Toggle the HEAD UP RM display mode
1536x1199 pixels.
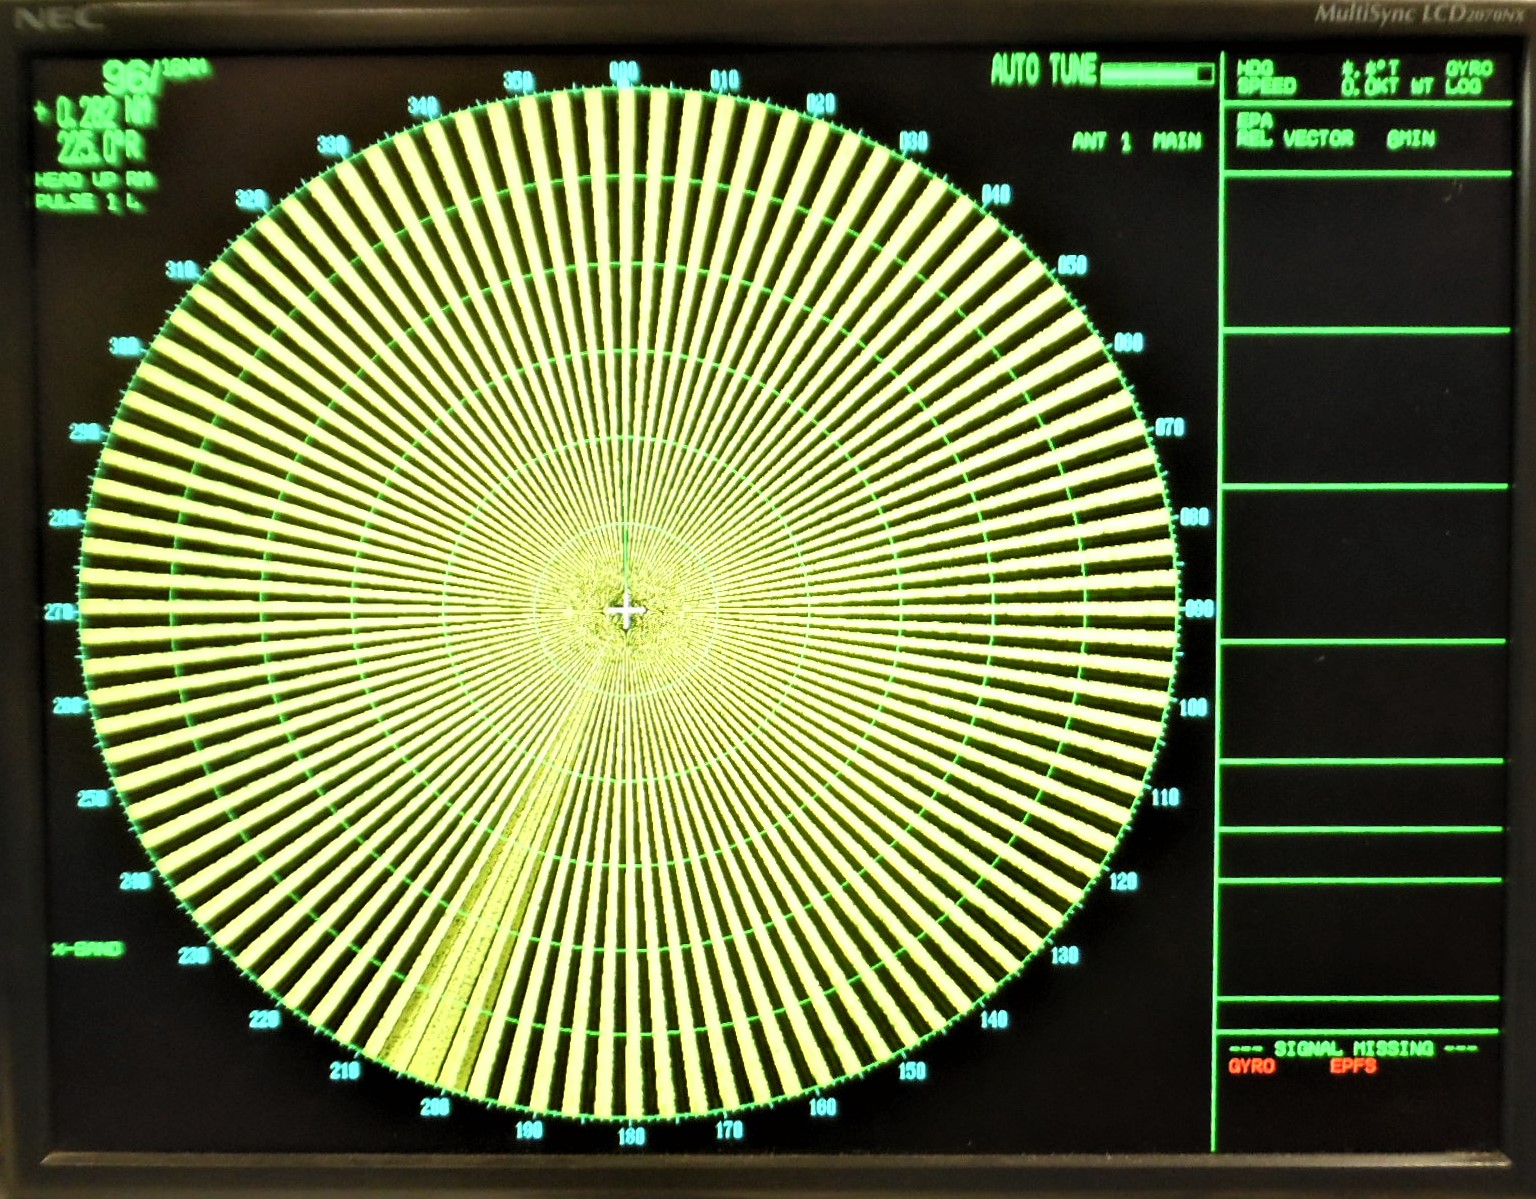95,180
